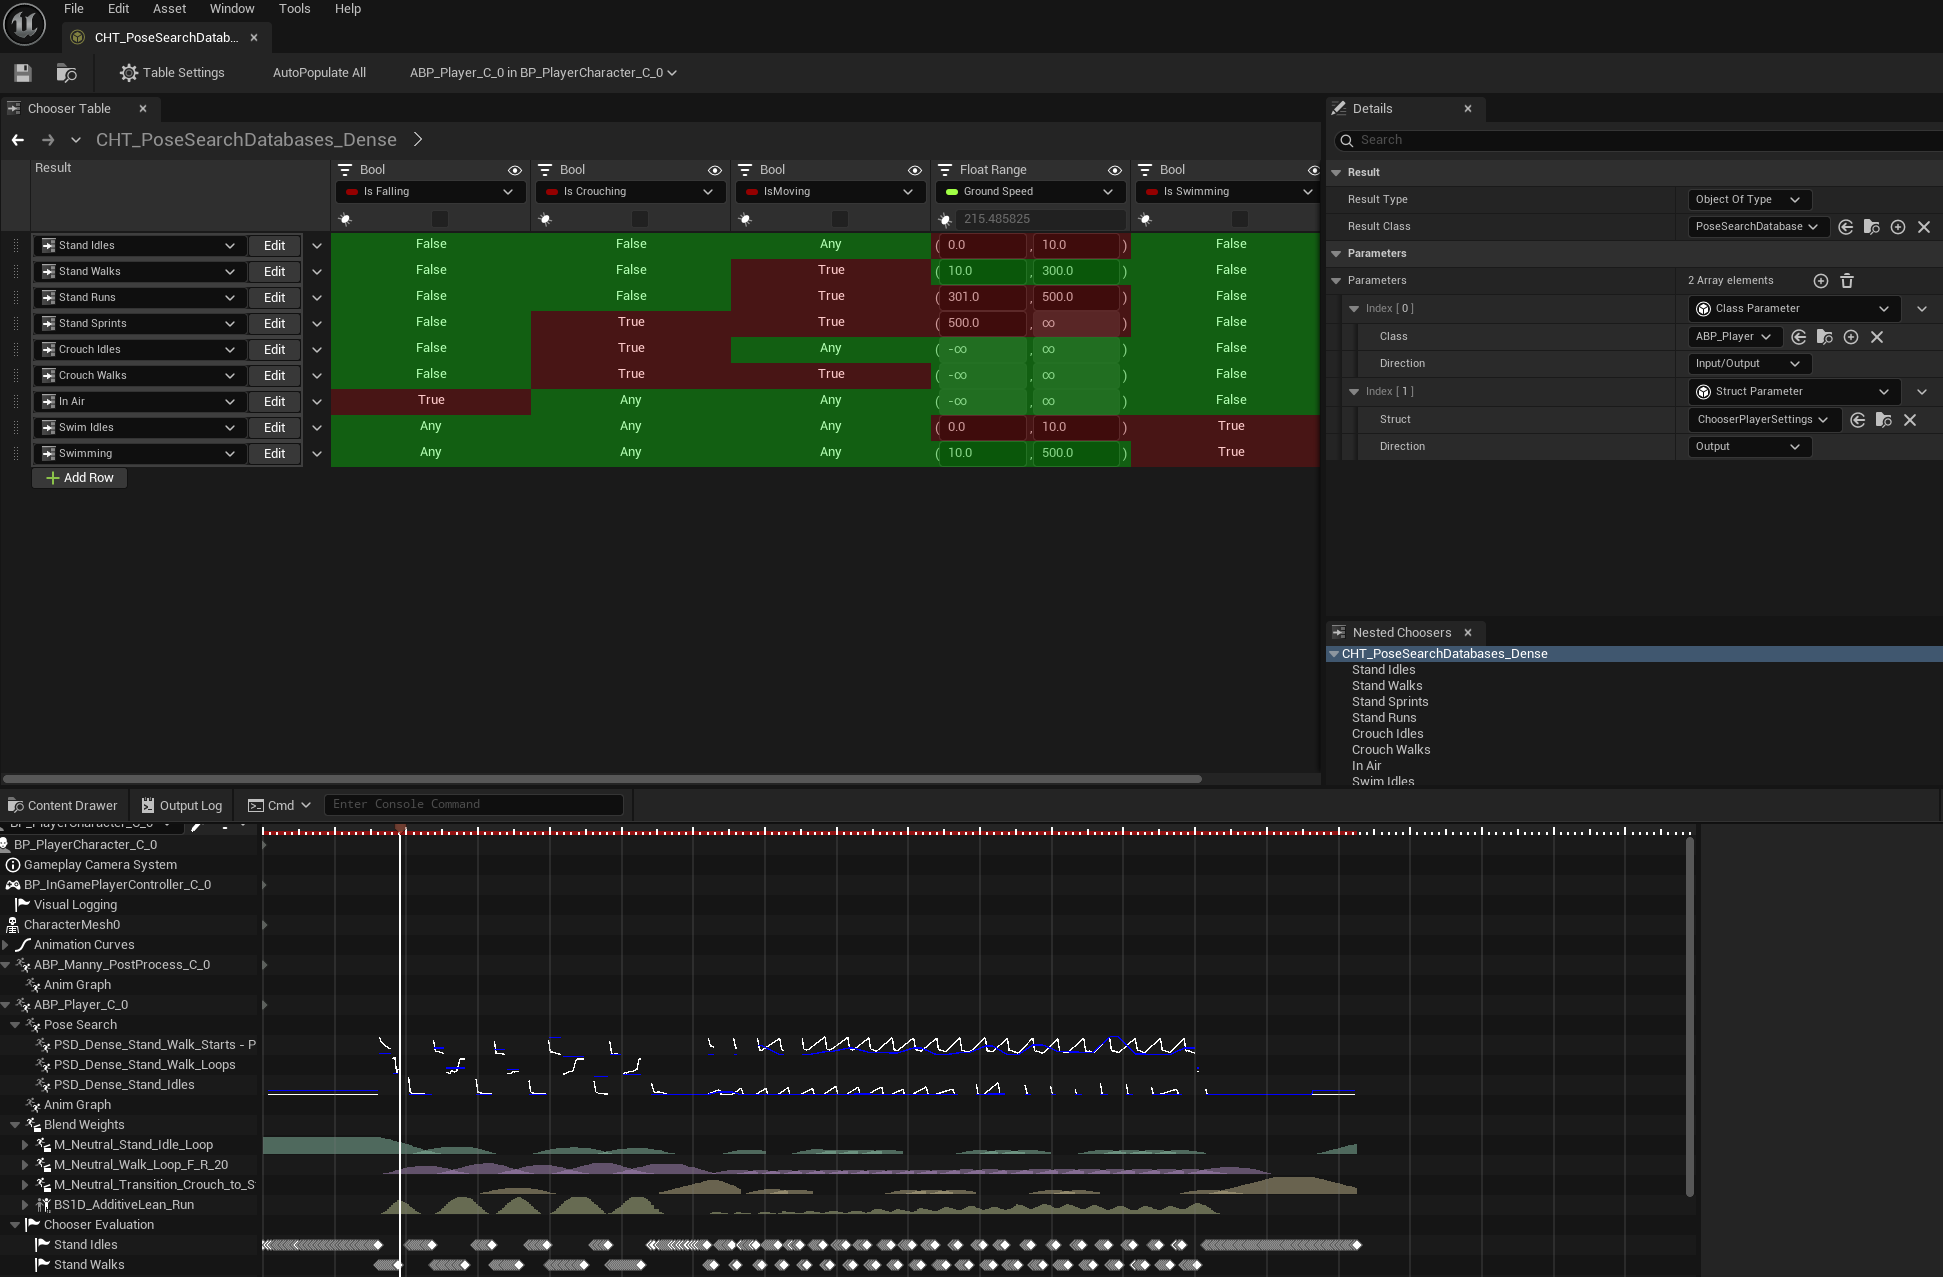Navigate back with left arrow icon
This screenshot has height=1277, width=1943.
(17, 140)
